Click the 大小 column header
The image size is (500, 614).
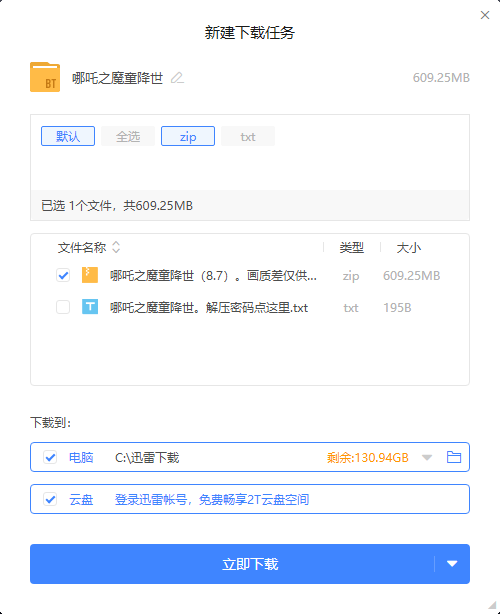[x=409, y=247]
